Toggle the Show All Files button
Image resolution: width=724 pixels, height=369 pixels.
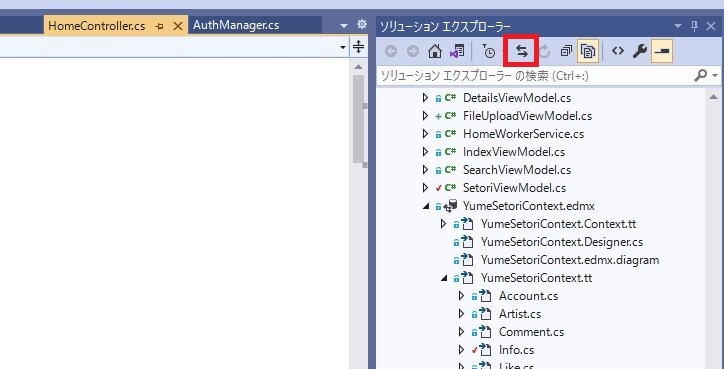pyautogui.click(x=588, y=51)
